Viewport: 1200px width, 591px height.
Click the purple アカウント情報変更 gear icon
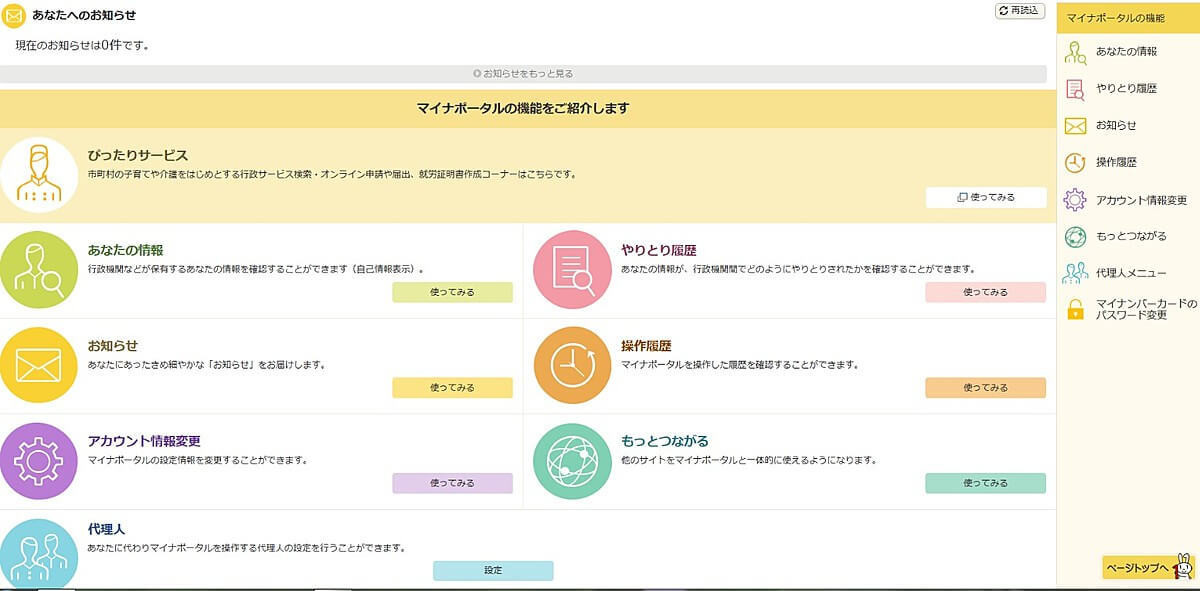point(39,461)
